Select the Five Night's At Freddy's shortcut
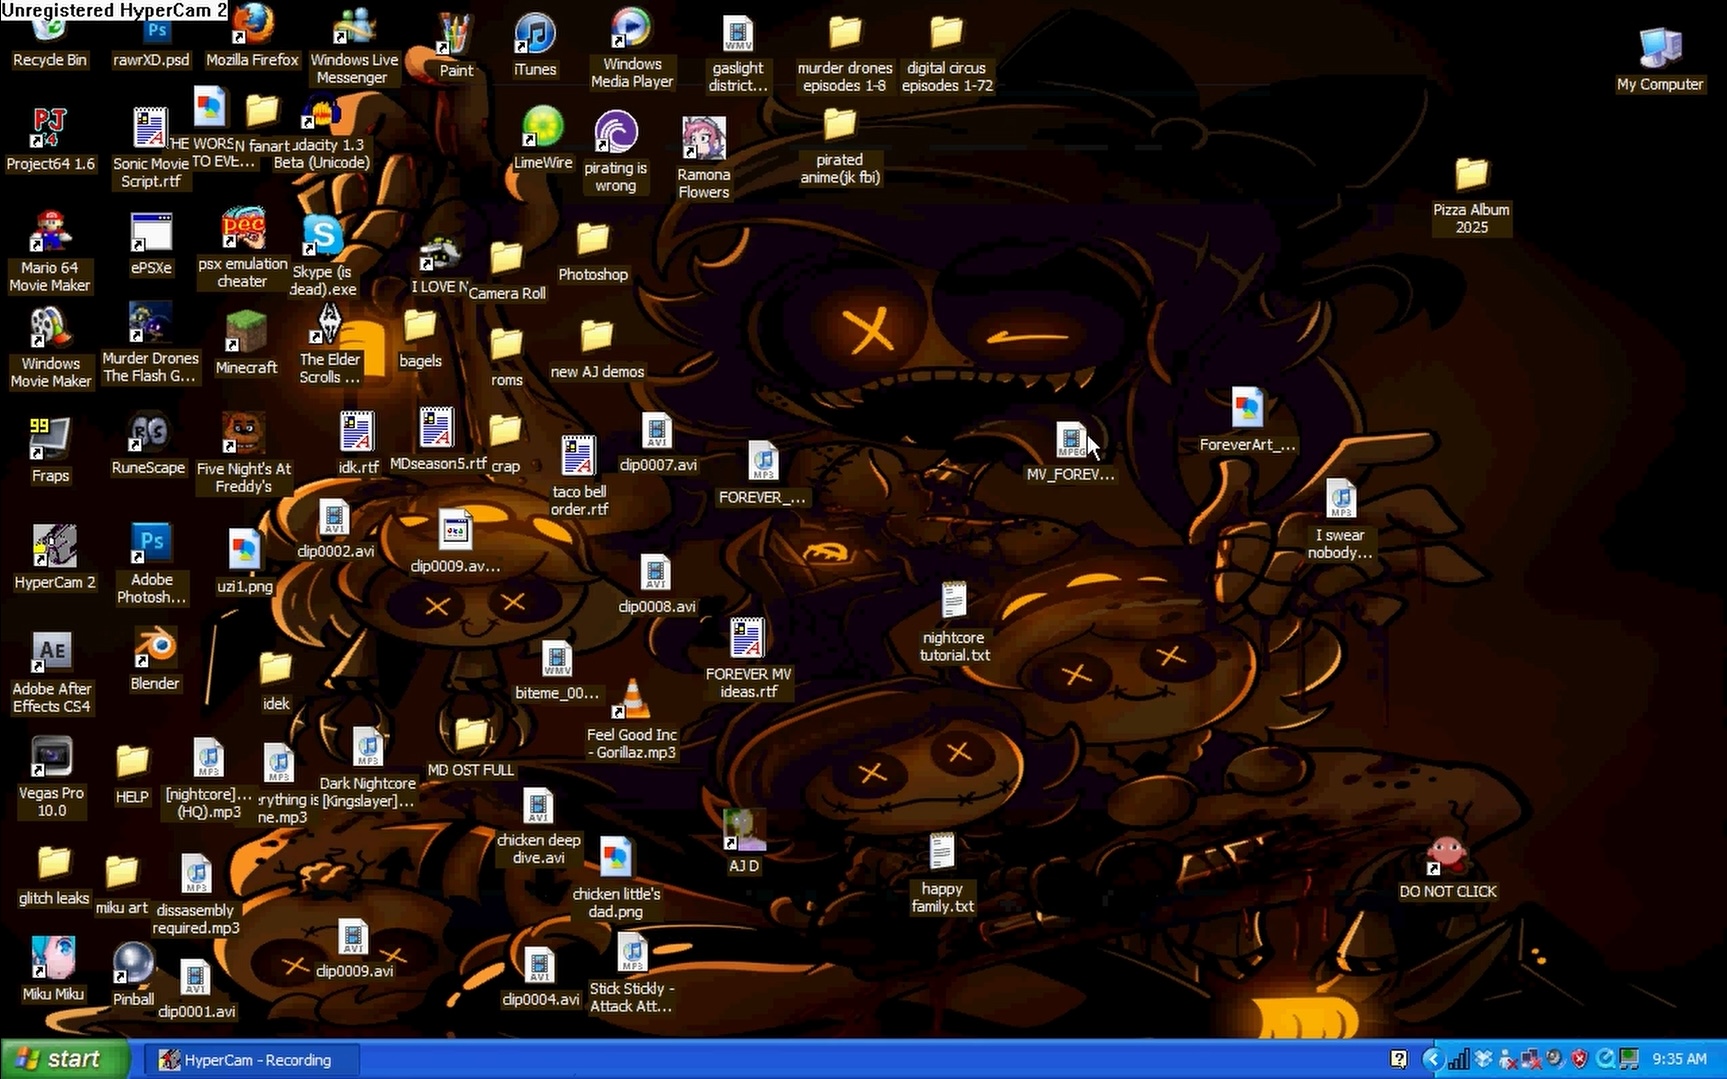1727x1079 pixels. pyautogui.click(x=243, y=436)
